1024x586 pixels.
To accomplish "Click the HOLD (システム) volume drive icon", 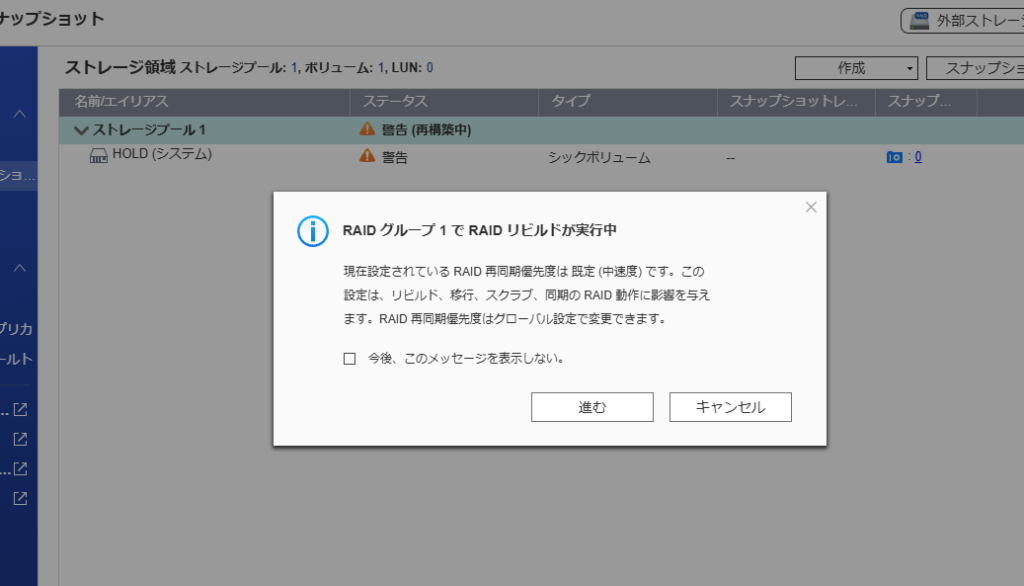I will 99,156.
